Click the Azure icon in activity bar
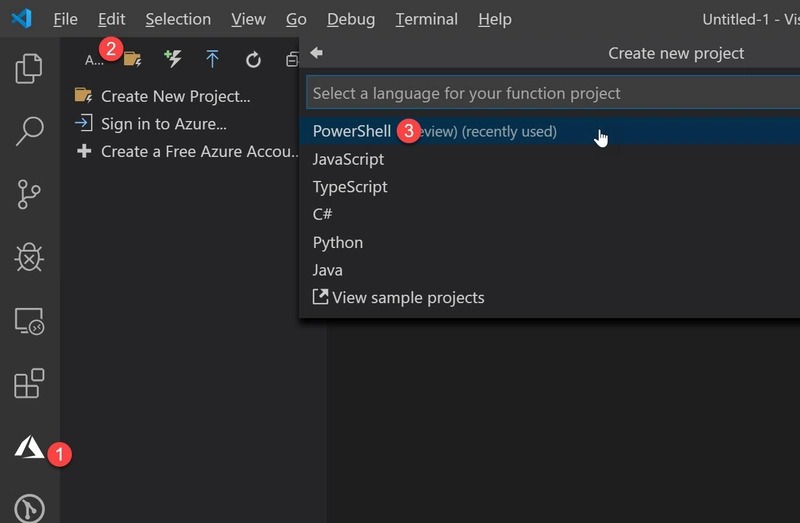 tap(30, 448)
